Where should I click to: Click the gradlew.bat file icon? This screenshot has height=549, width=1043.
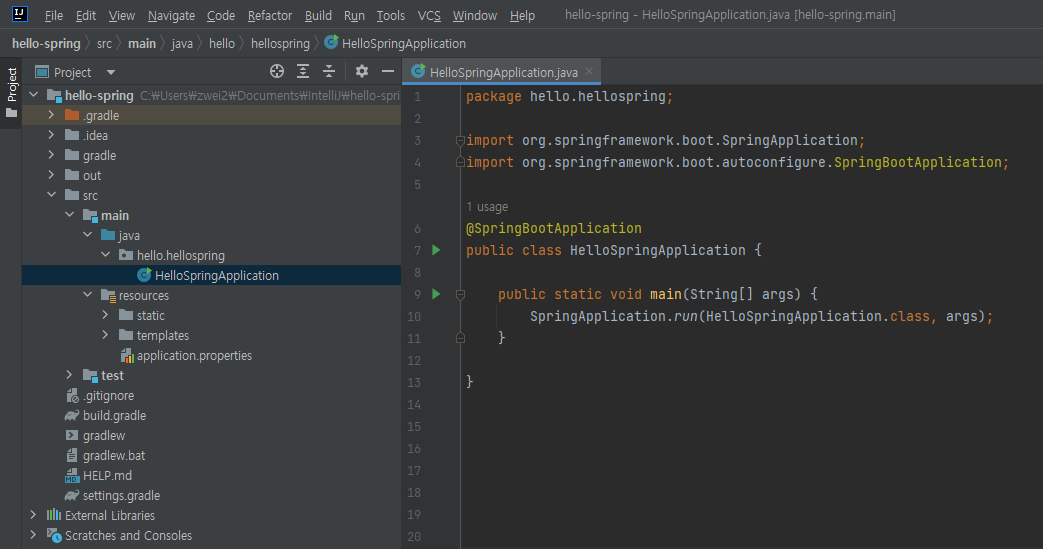72,456
